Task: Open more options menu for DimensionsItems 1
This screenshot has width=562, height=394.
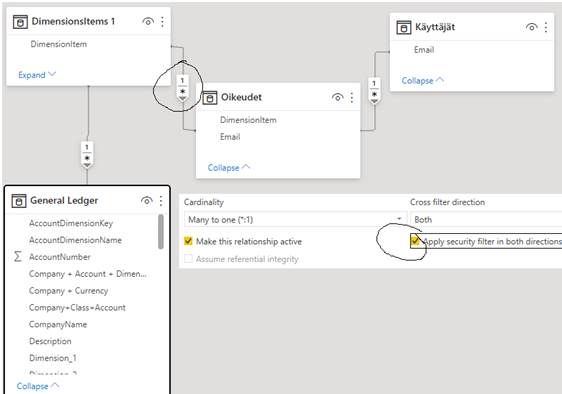Action: point(162,22)
